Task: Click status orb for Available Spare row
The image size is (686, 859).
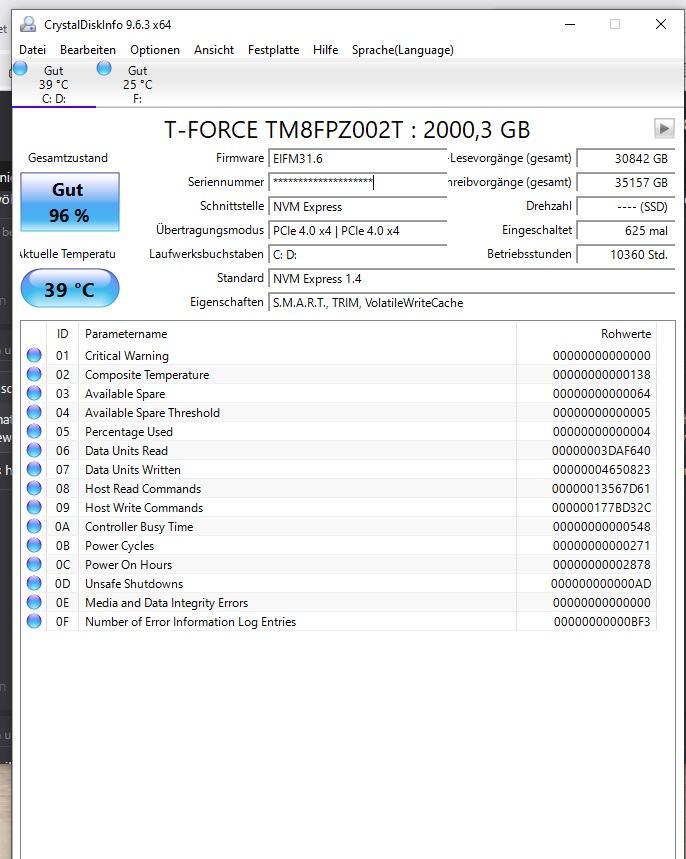Action: pos(34,393)
